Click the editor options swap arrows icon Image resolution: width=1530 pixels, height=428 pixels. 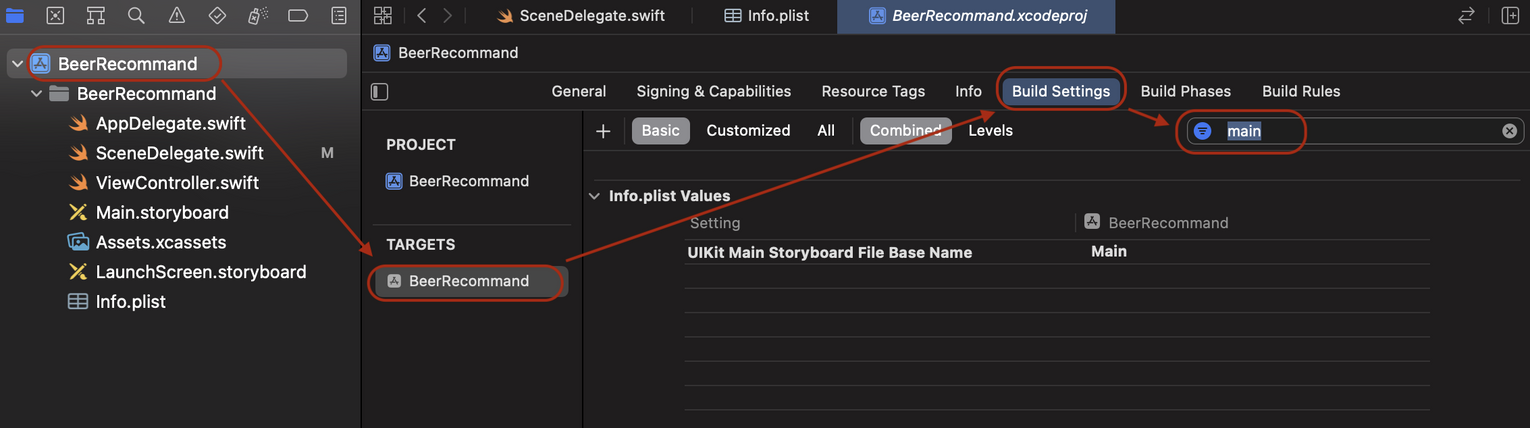click(1467, 15)
